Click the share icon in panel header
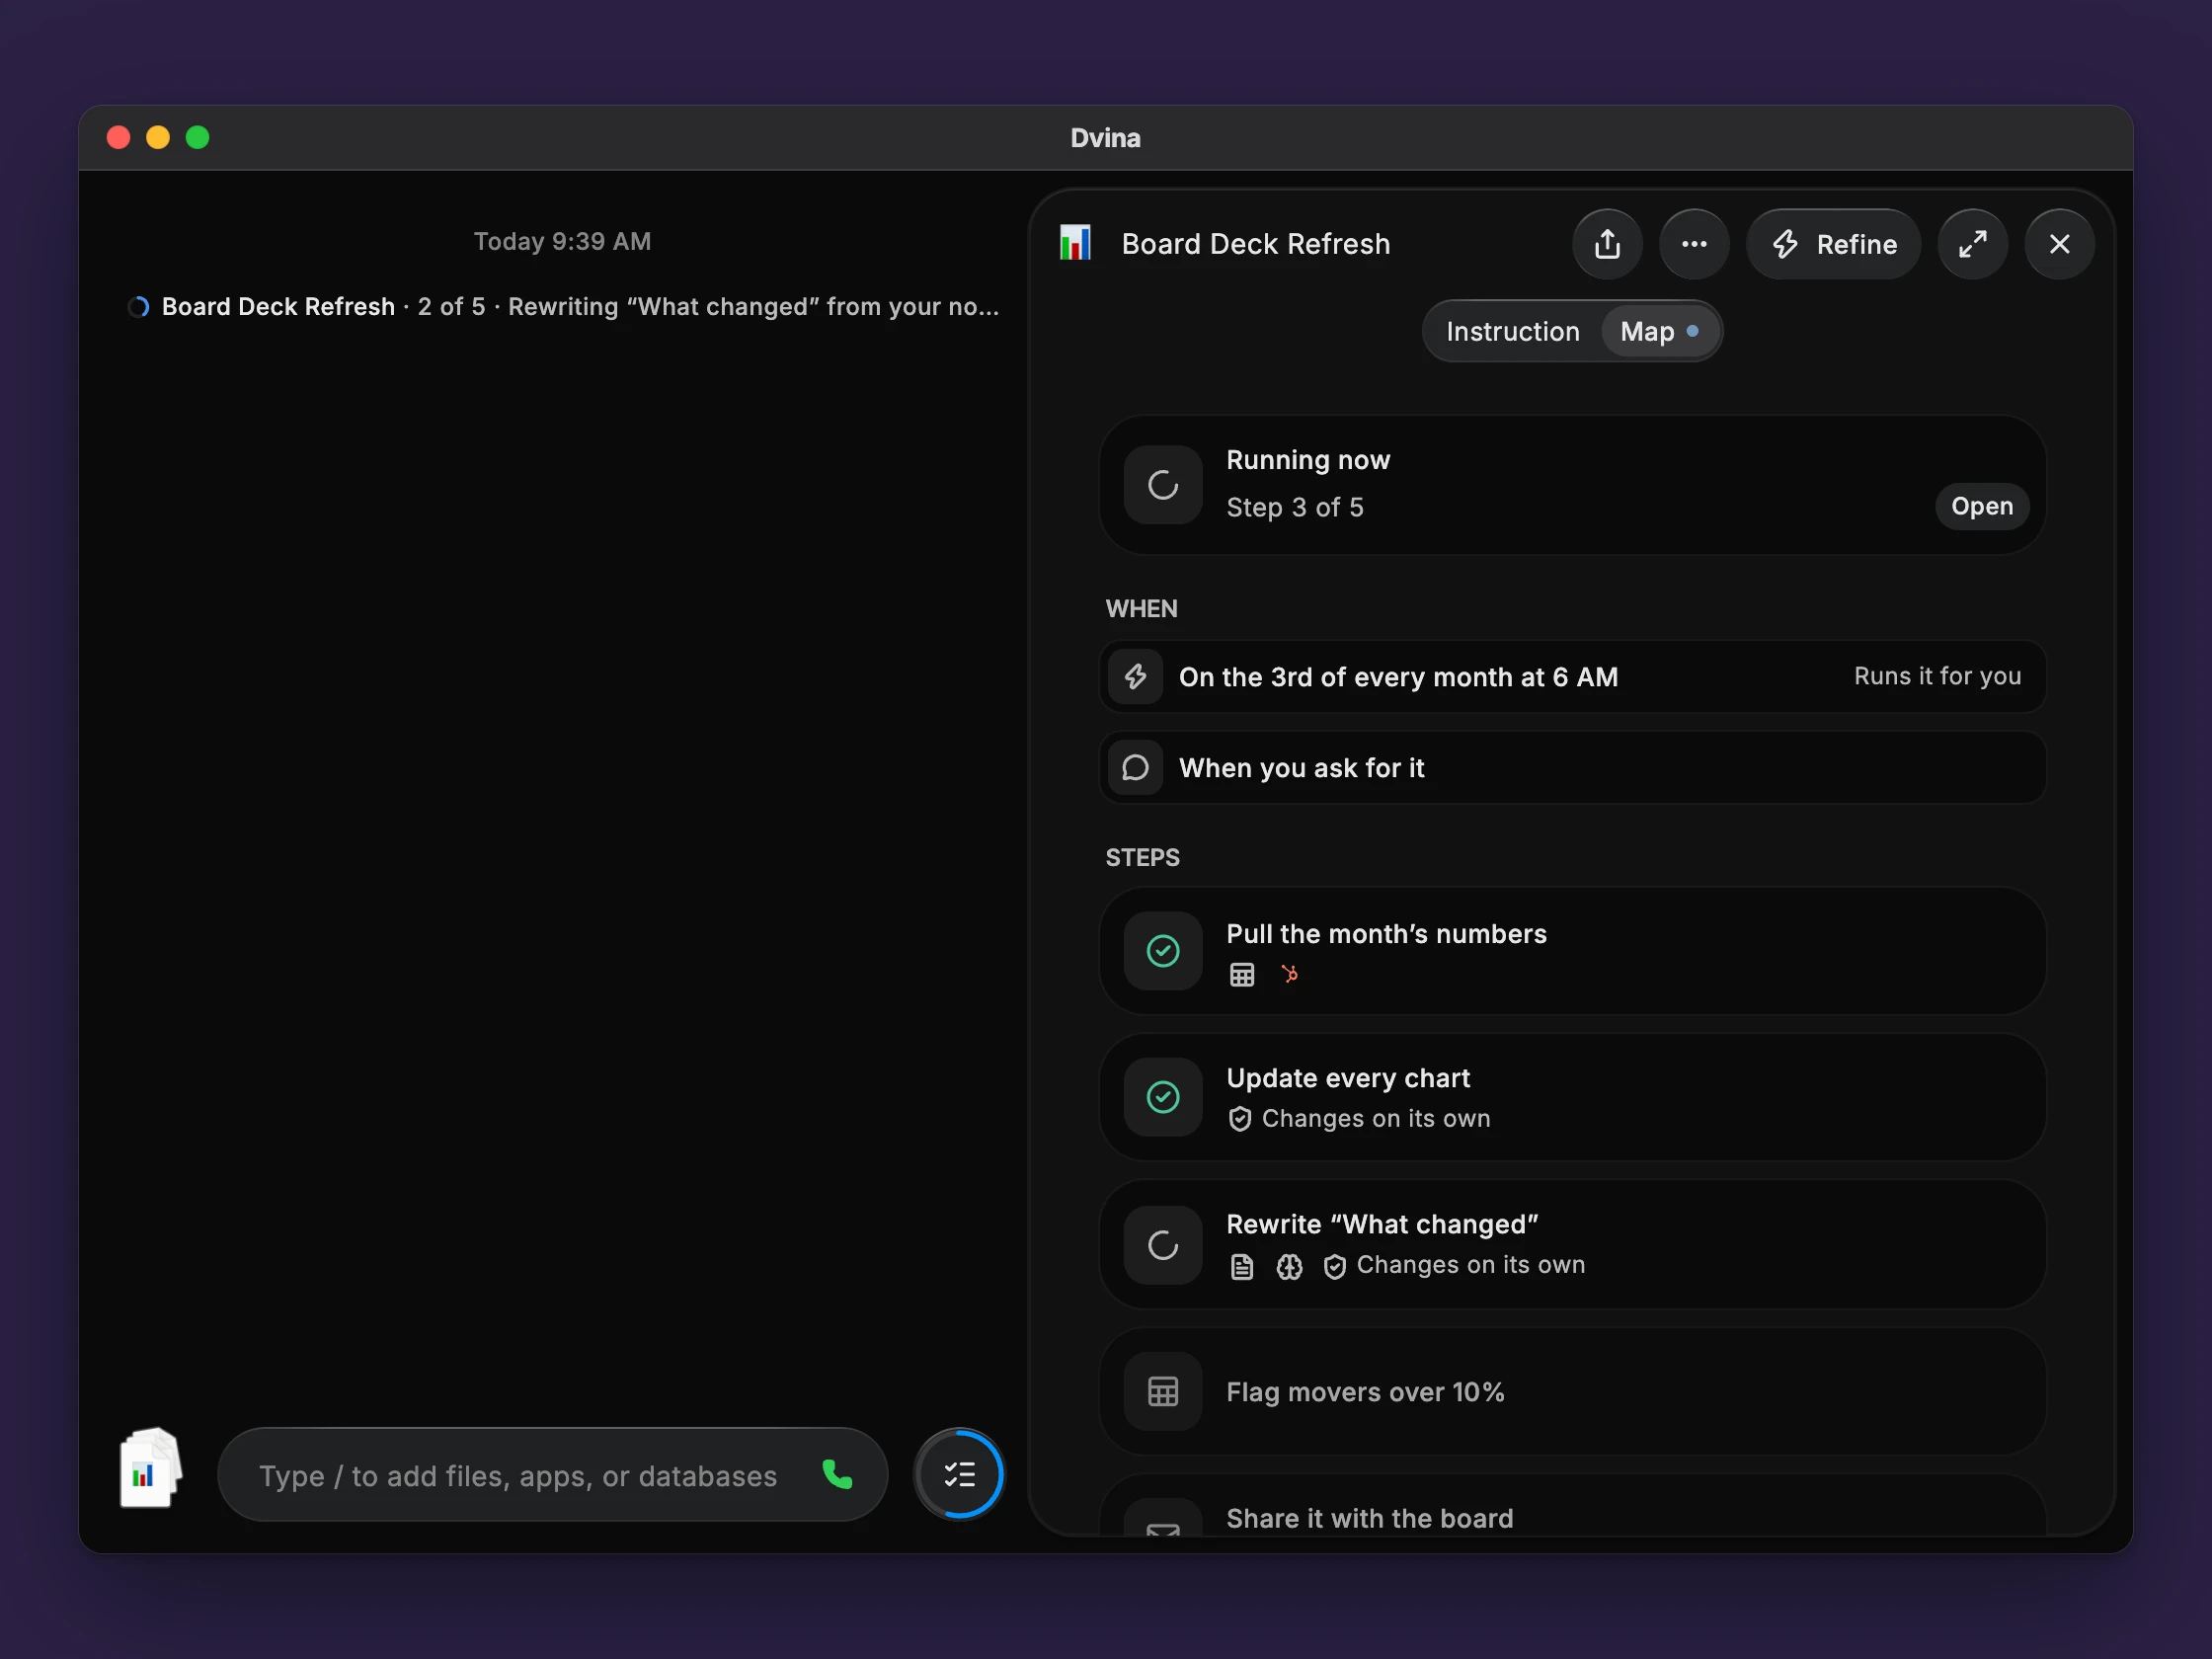The image size is (2212, 1659). (1607, 244)
